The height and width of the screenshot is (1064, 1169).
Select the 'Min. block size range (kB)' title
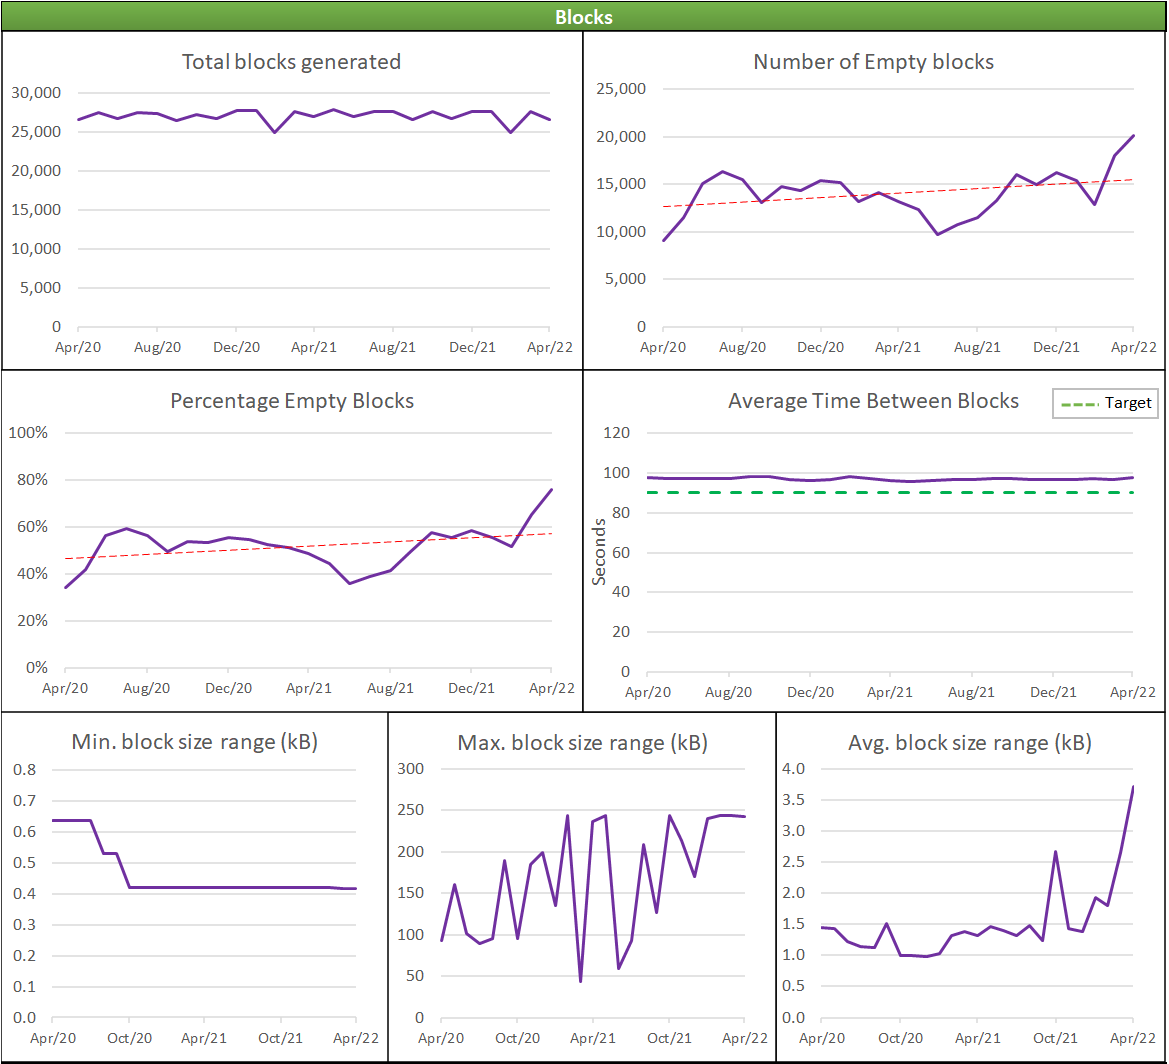(x=195, y=742)
